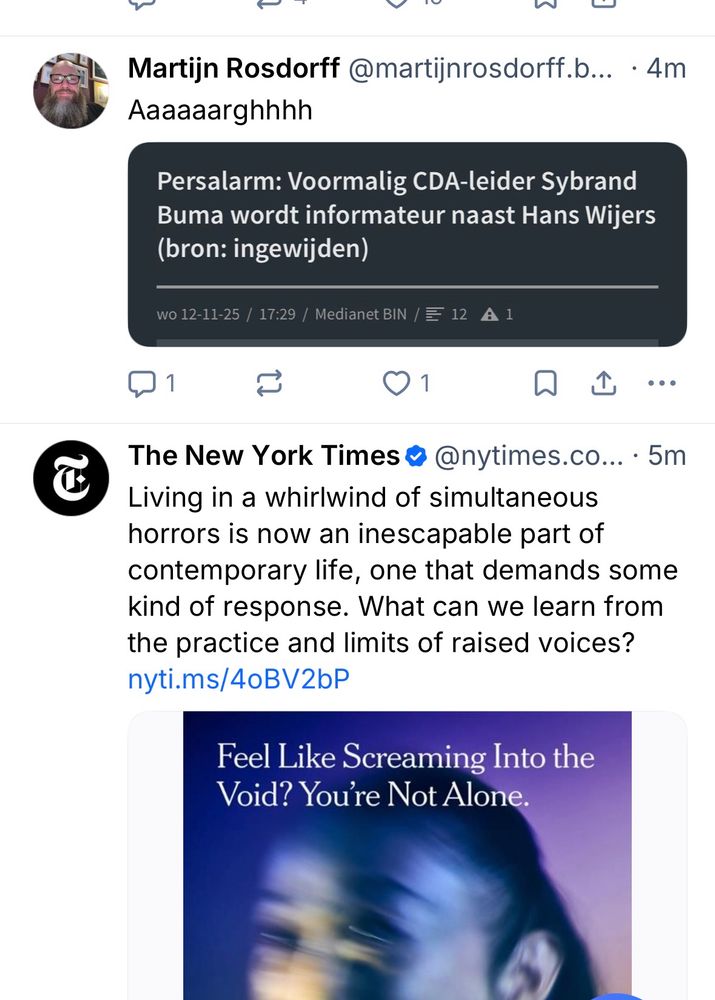The image size is (715, 1000).
Task: Open the 5m timestamp on NYT post
Action: 666,456
